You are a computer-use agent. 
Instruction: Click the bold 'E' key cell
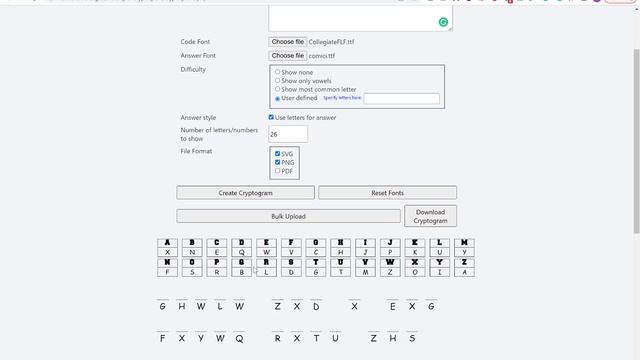click(x=266, y=242)
